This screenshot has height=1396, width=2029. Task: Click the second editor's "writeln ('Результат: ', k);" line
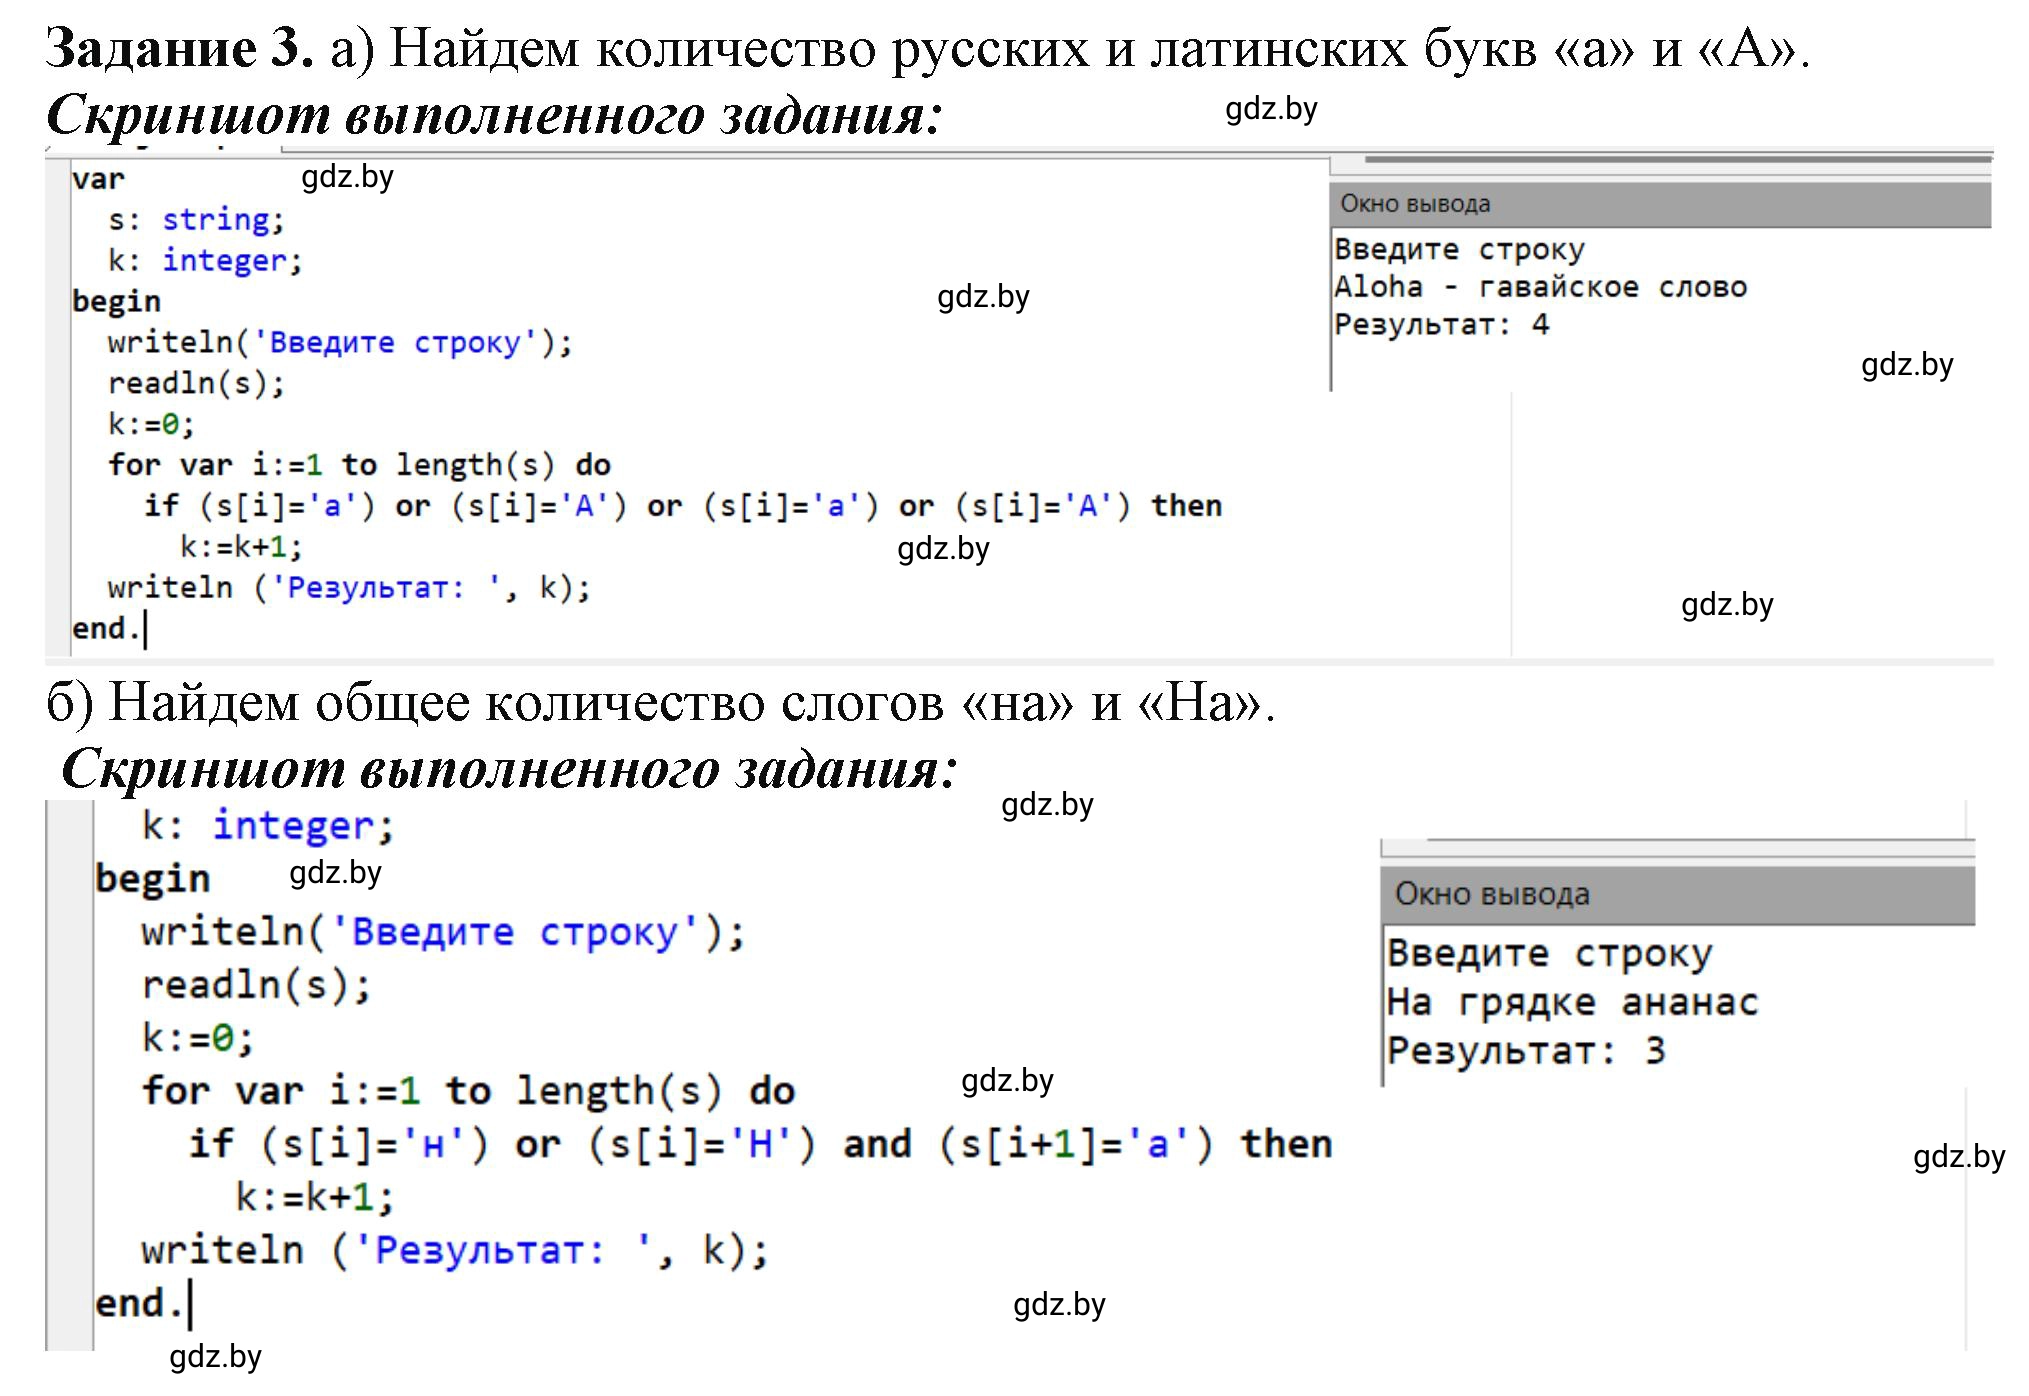pyautogui.click(x=455, y=1250)
